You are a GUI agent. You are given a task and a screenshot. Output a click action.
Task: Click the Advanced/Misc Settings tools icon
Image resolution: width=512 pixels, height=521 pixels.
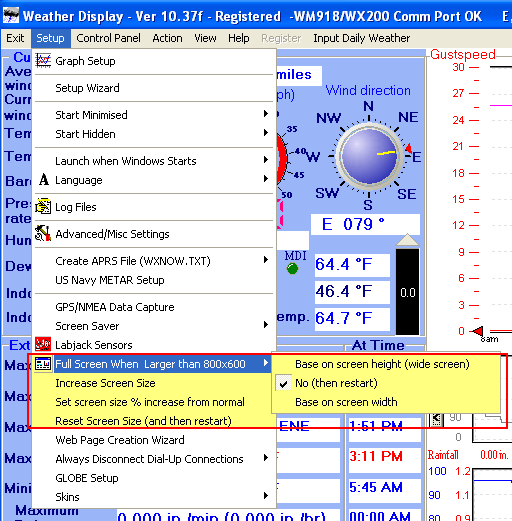coord(43,234)
